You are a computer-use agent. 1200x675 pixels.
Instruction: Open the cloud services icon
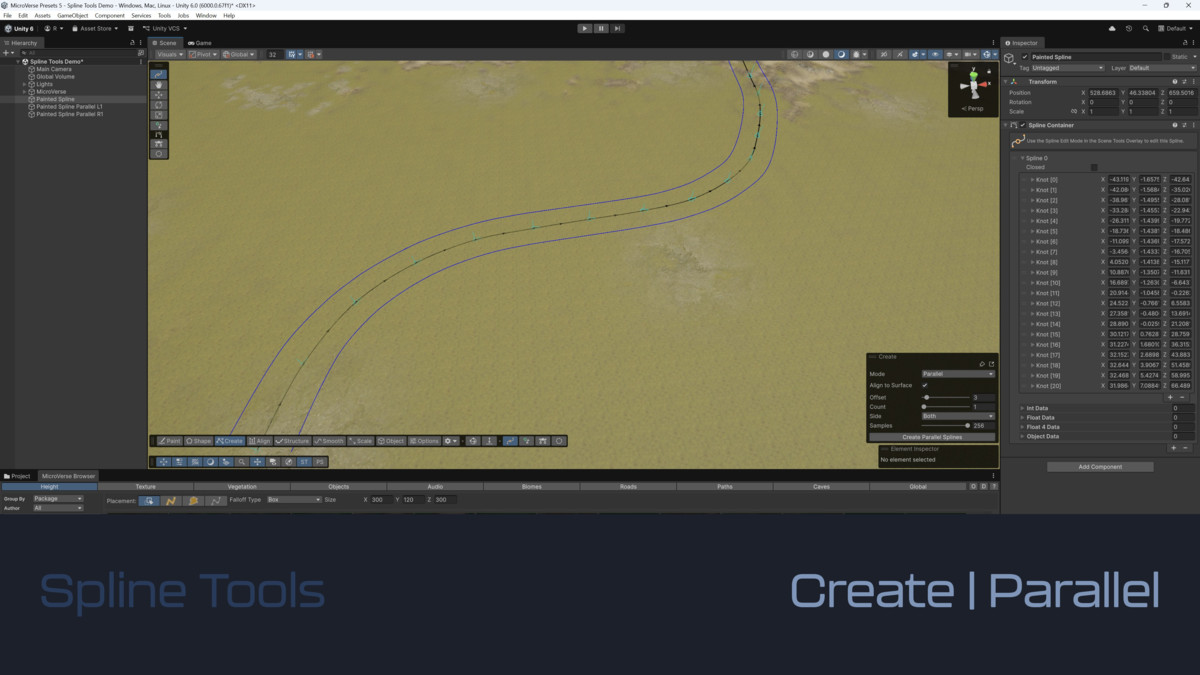[1112, 28]
